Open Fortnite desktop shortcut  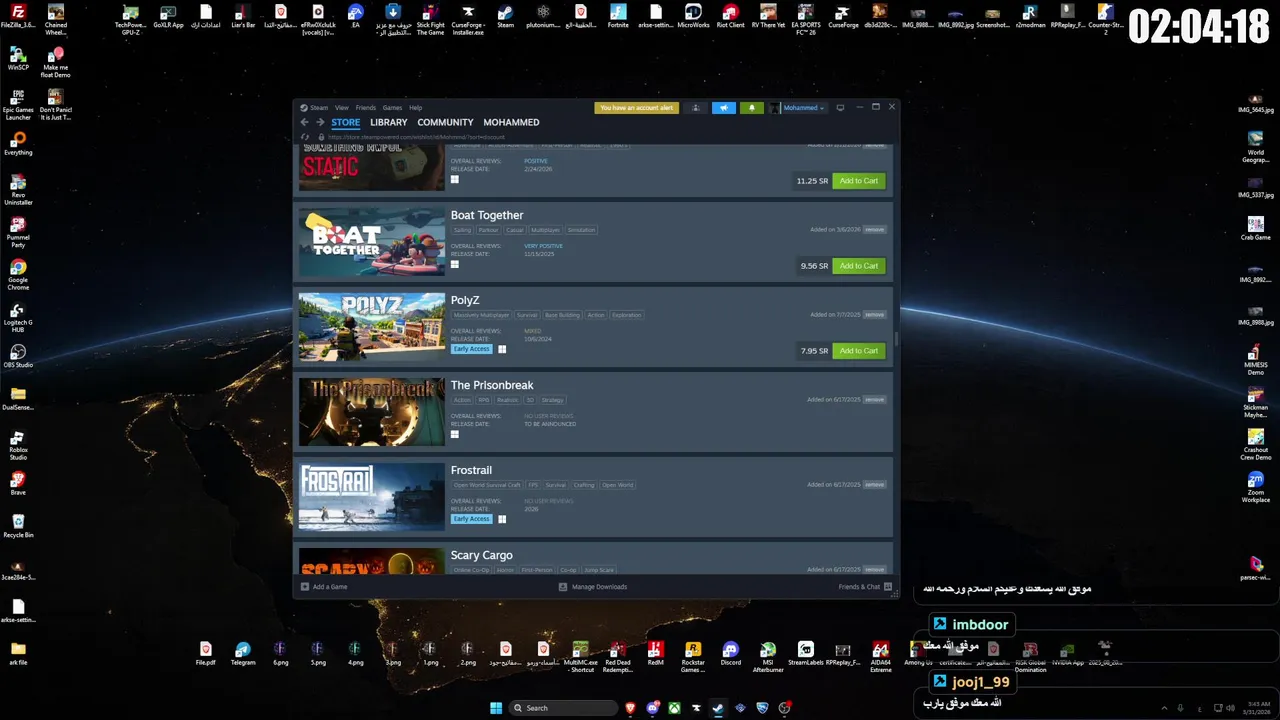(x=618, y=16)
